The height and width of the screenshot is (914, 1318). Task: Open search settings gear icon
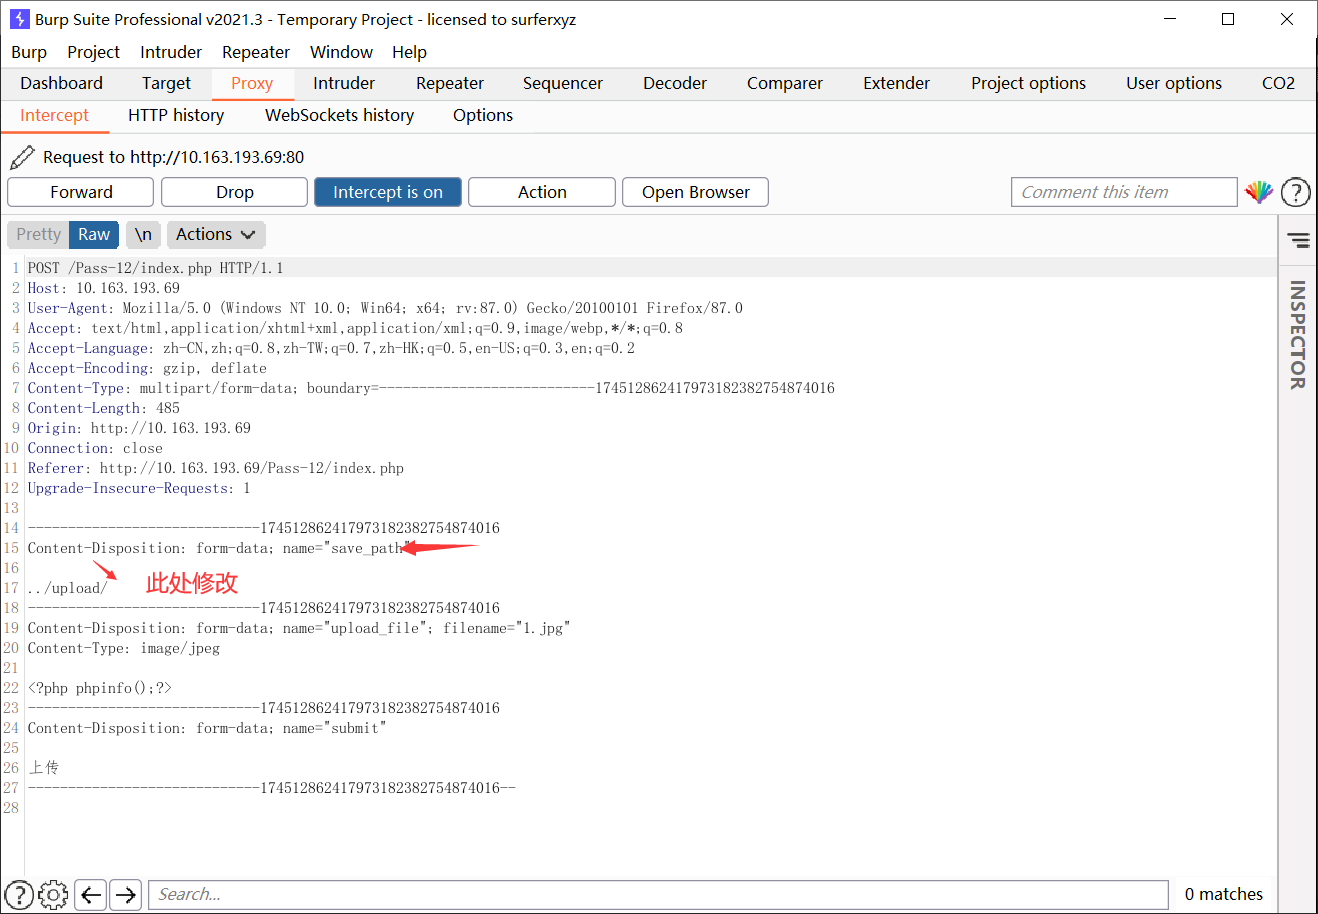point(53,894)
